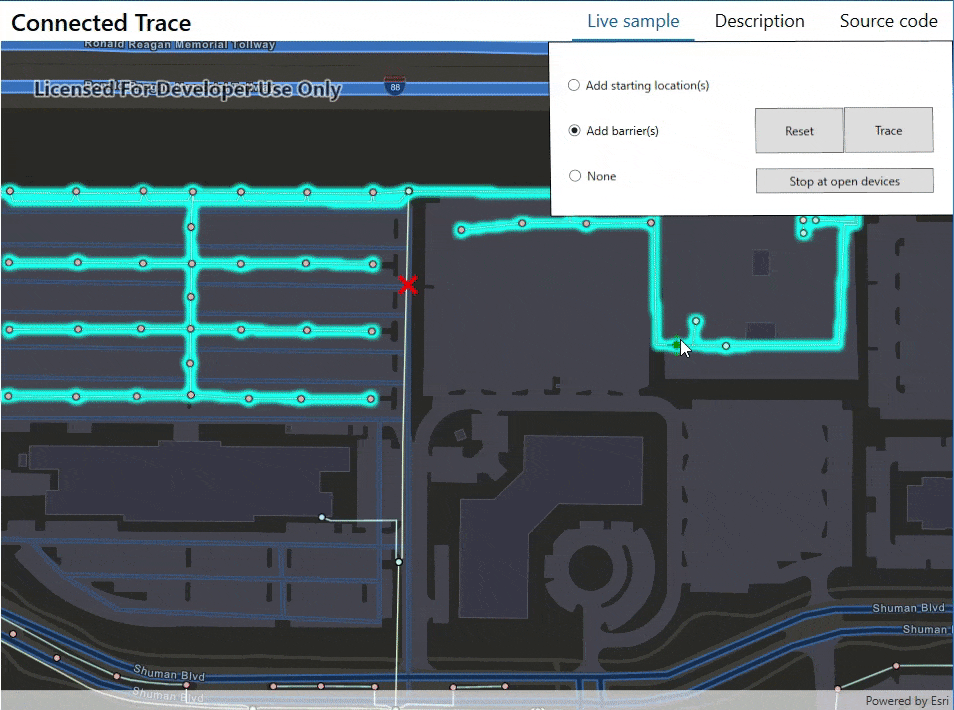Image resolution: width=954 pixels, height=710 pixels.
Task: Click the Stop at open devices button
Action: point(844,180)
